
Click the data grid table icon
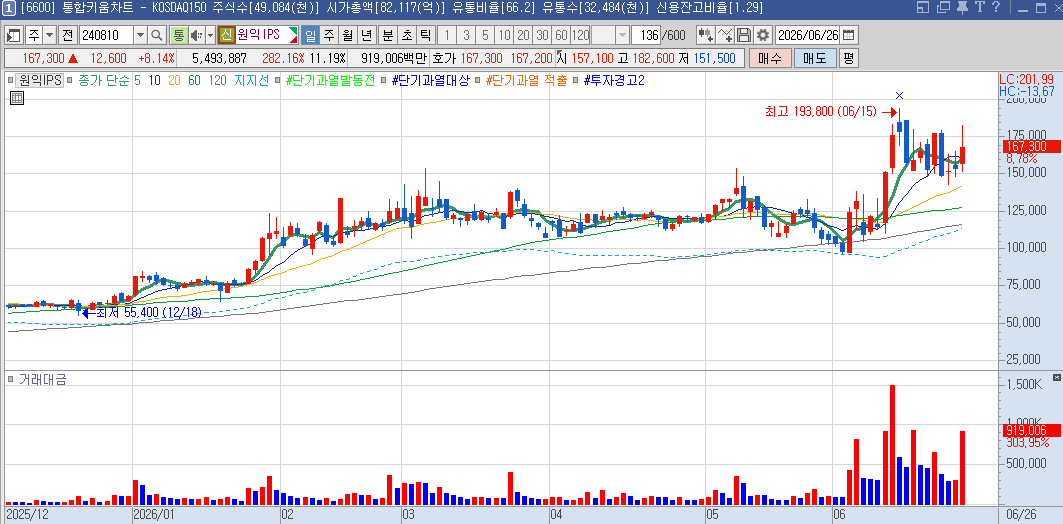coord(17,98)
